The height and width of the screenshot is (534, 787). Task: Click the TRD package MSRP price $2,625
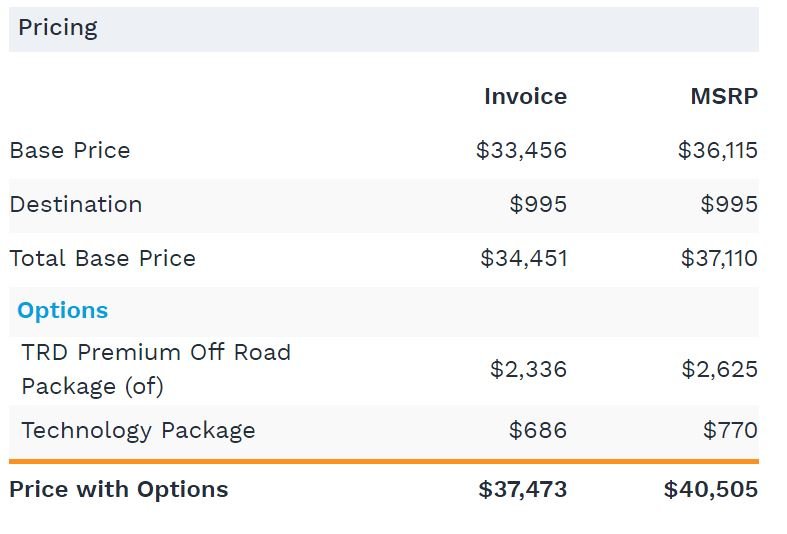click(720, 369)
